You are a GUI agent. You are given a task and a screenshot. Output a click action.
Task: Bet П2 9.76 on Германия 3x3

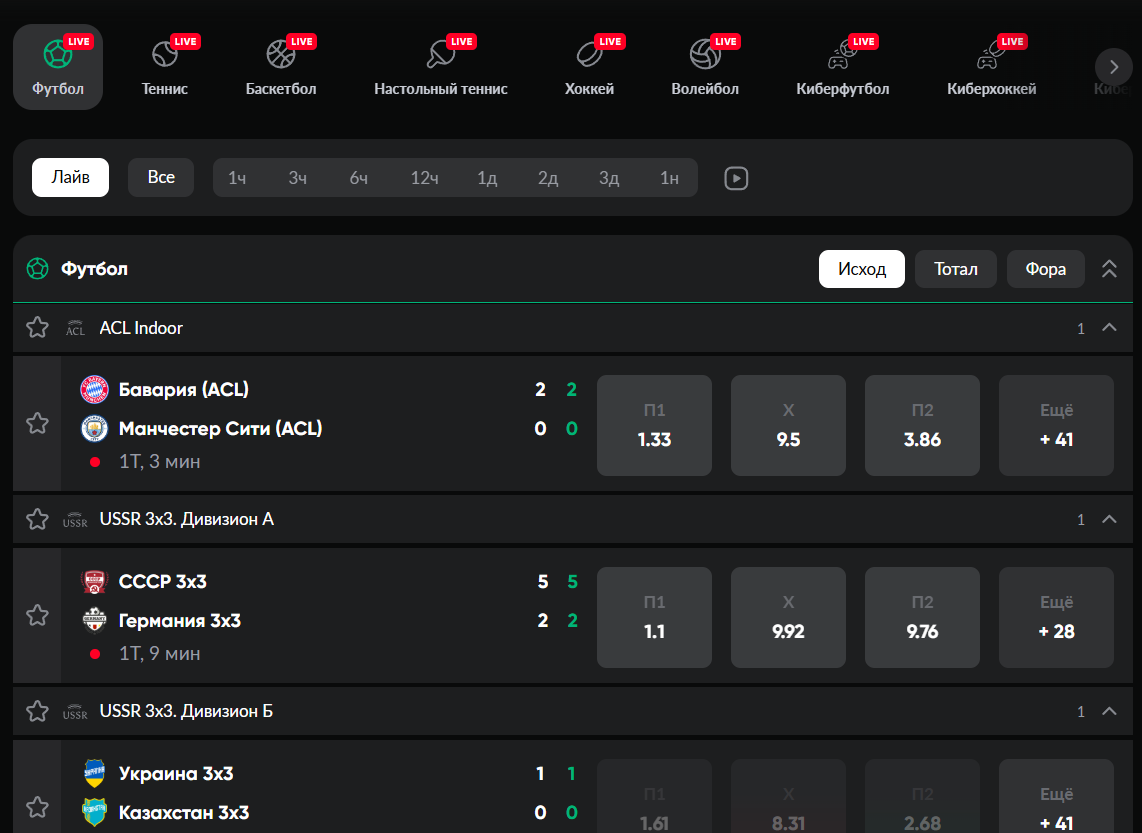pos(922,617)
